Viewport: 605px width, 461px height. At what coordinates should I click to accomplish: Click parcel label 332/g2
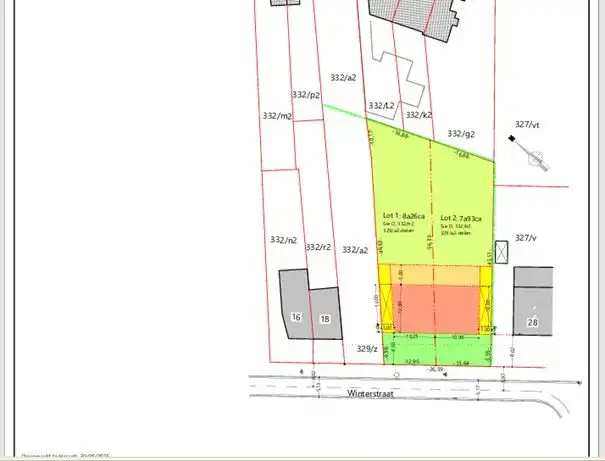click(x=461, y=133)
